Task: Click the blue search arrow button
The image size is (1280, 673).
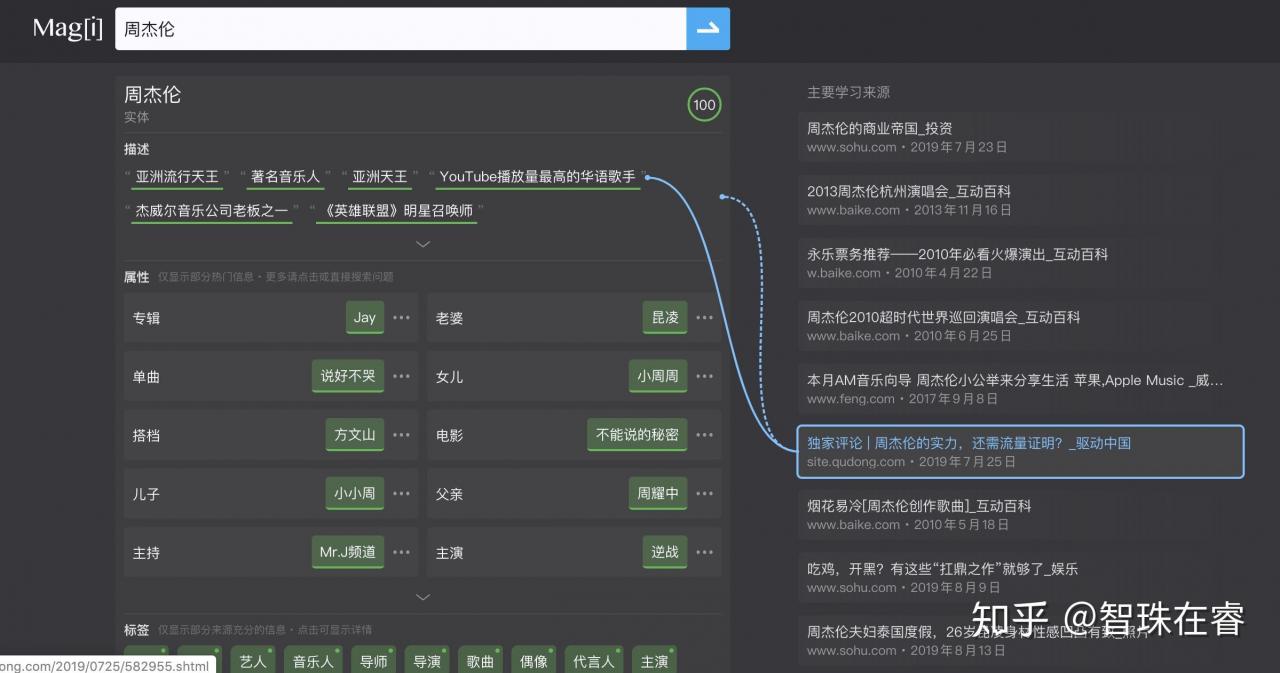Action: click(708, 29)
